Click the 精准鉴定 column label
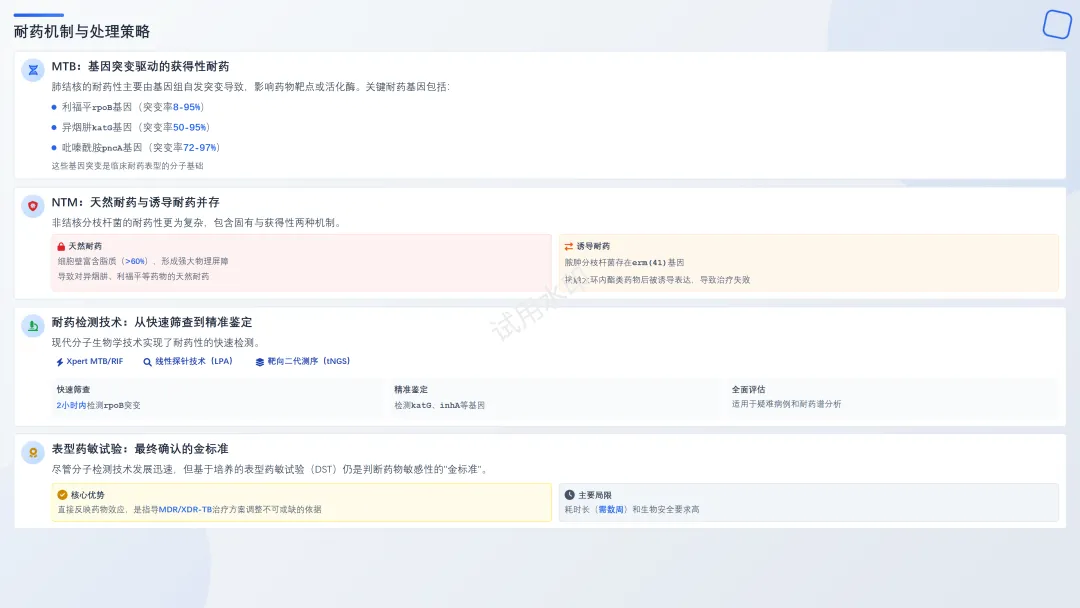 (411, 390)
